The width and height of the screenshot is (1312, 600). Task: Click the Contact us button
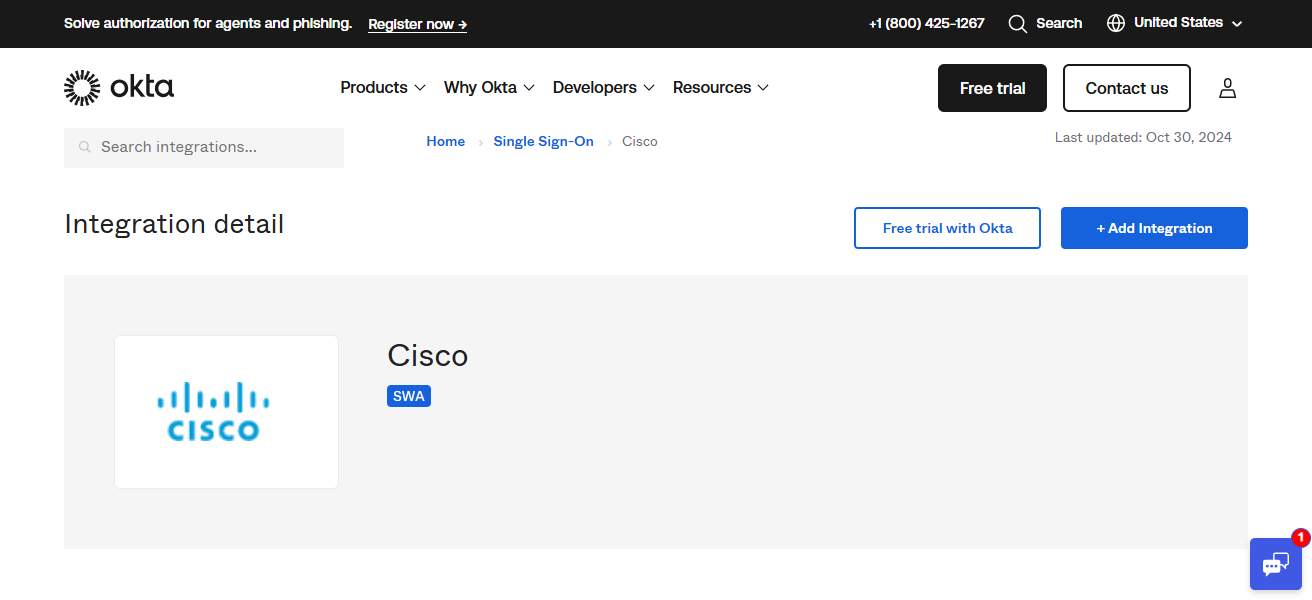point(1126,88)
